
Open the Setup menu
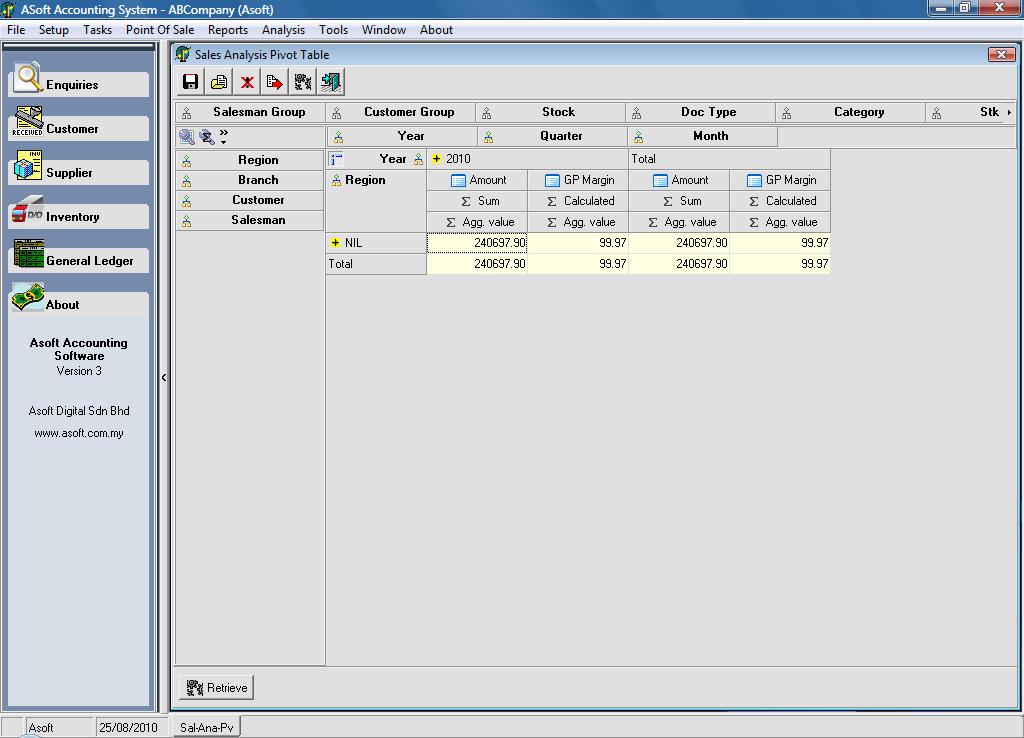[x=54, y=30]
